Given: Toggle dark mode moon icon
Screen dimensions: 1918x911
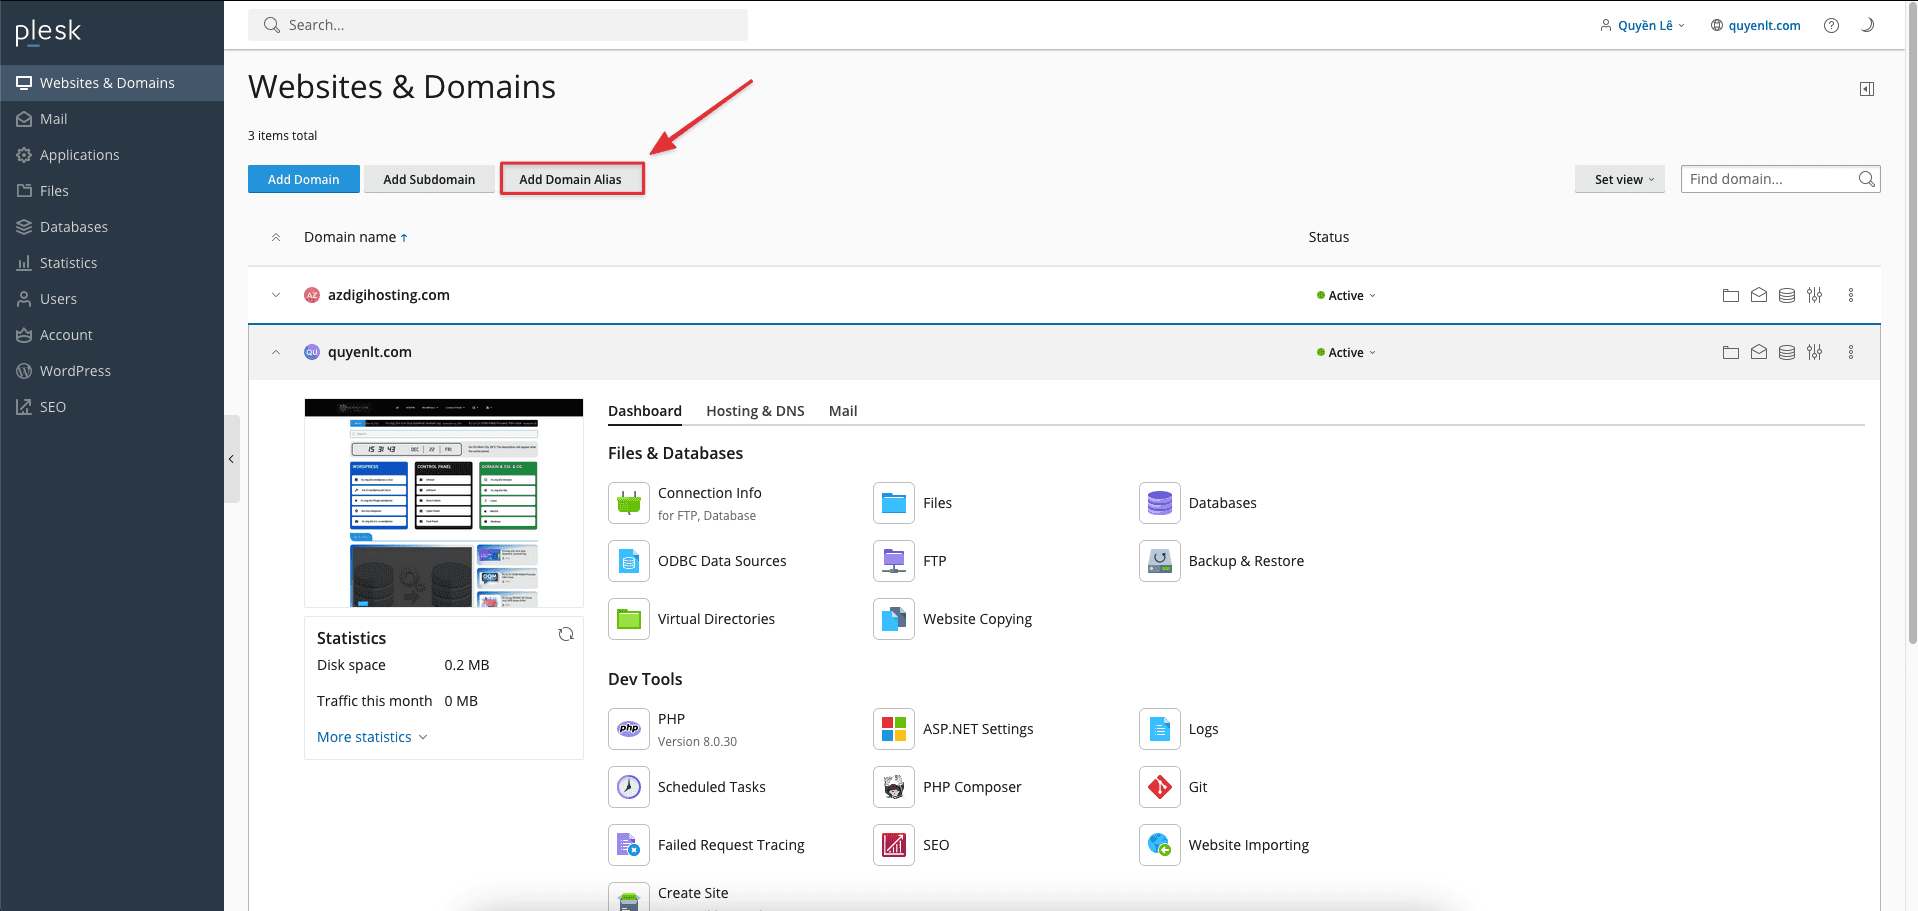Looking at the screenshot, I should click(1866, 25).
